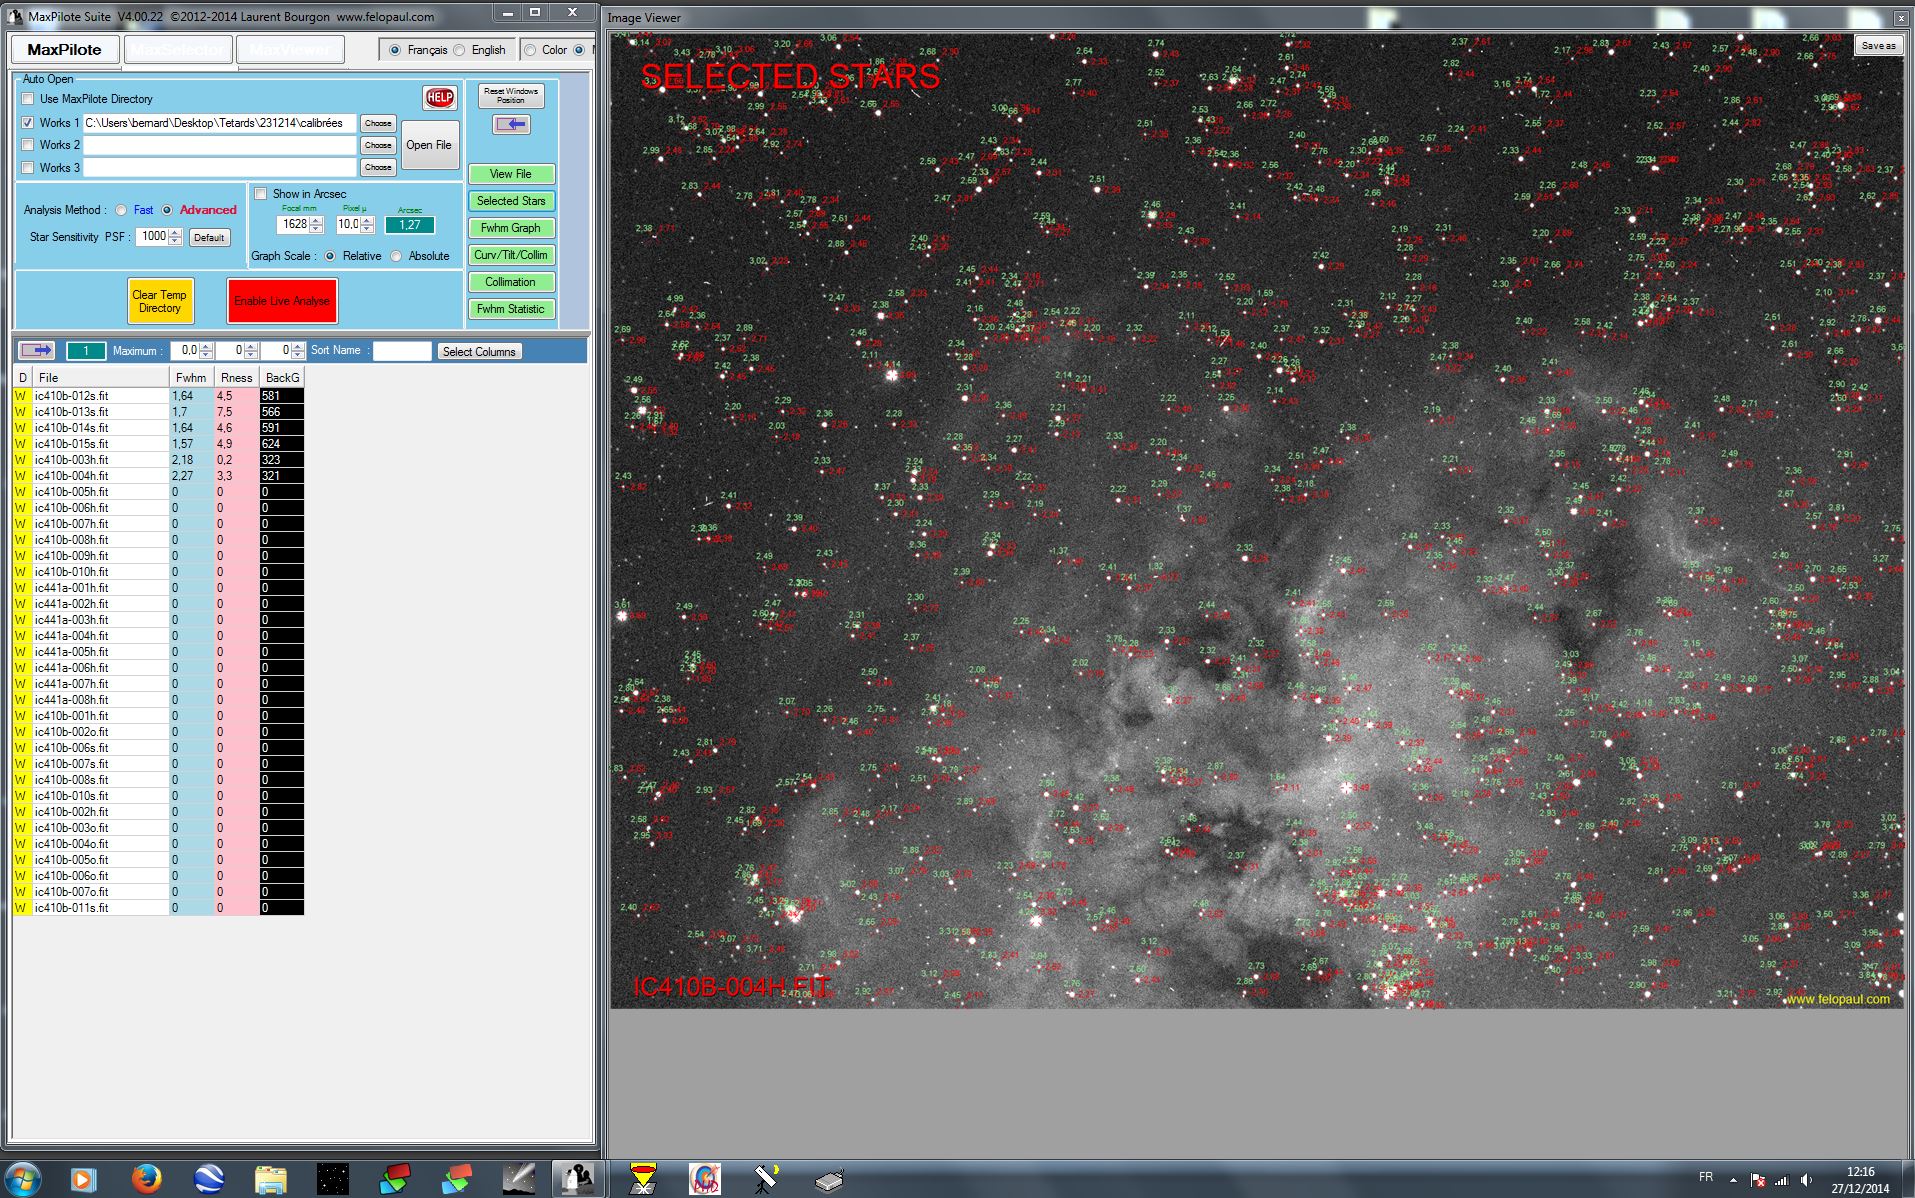Click Save as in Image Viewer
Screen dimensions: 1915x1198
pos(1878,46)
